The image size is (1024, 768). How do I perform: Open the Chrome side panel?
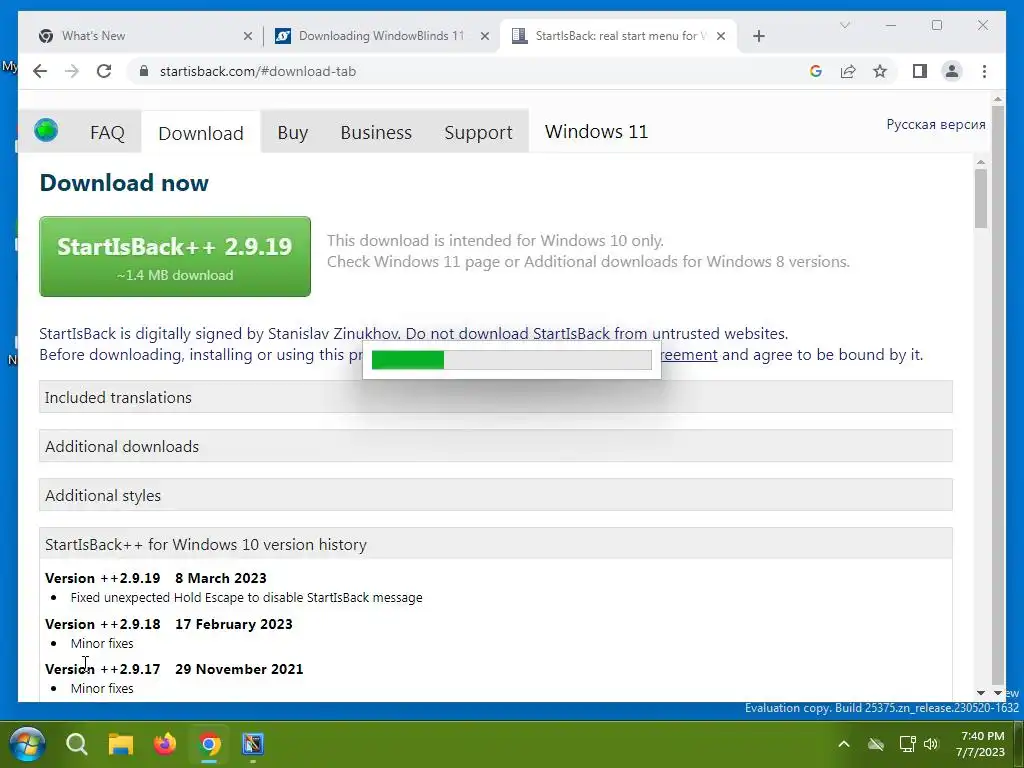coord(920,71)
